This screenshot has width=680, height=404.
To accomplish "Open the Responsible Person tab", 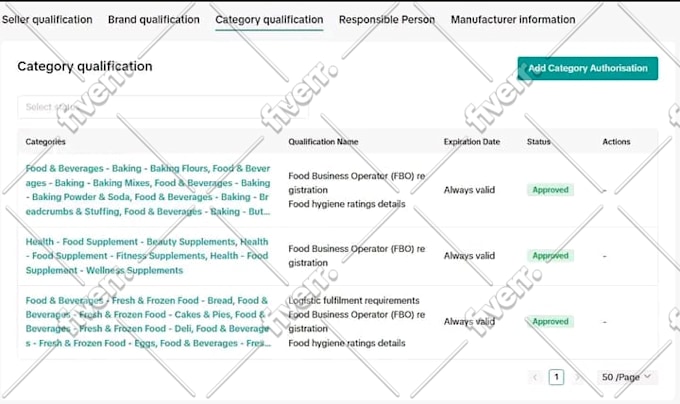I will coord(386,20).
